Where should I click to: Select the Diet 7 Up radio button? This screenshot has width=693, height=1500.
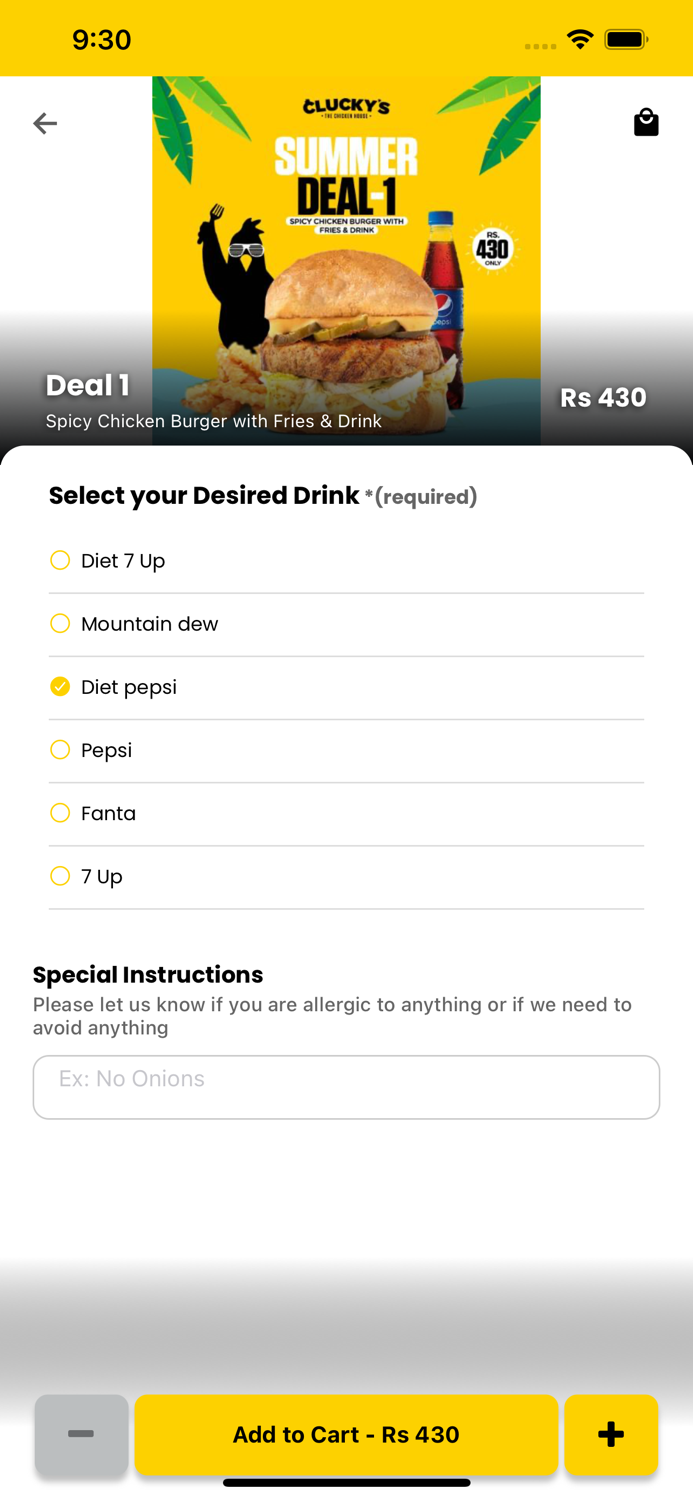pos(60,561)
